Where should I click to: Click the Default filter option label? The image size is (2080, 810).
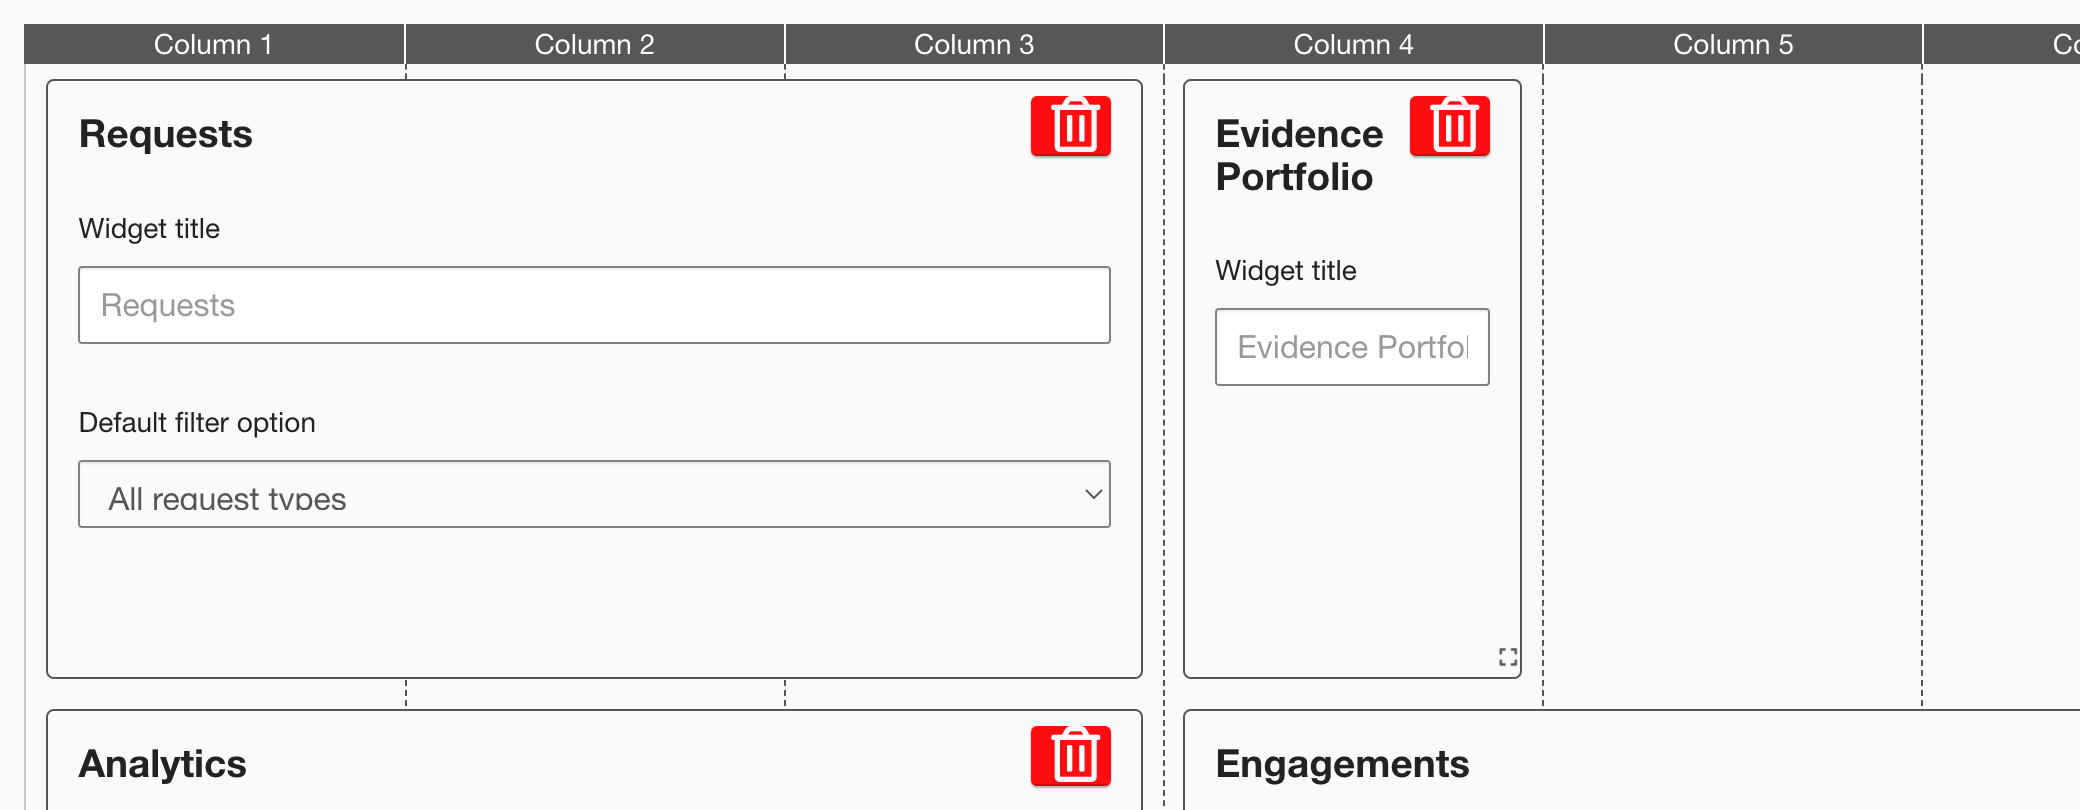pyautogui.click(x=197, y=423)
